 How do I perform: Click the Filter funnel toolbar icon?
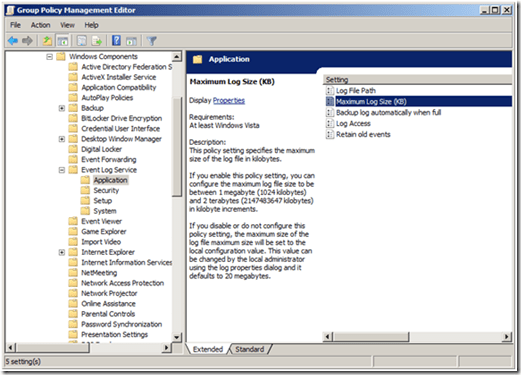pyautogui.click(x=152, y=41)
